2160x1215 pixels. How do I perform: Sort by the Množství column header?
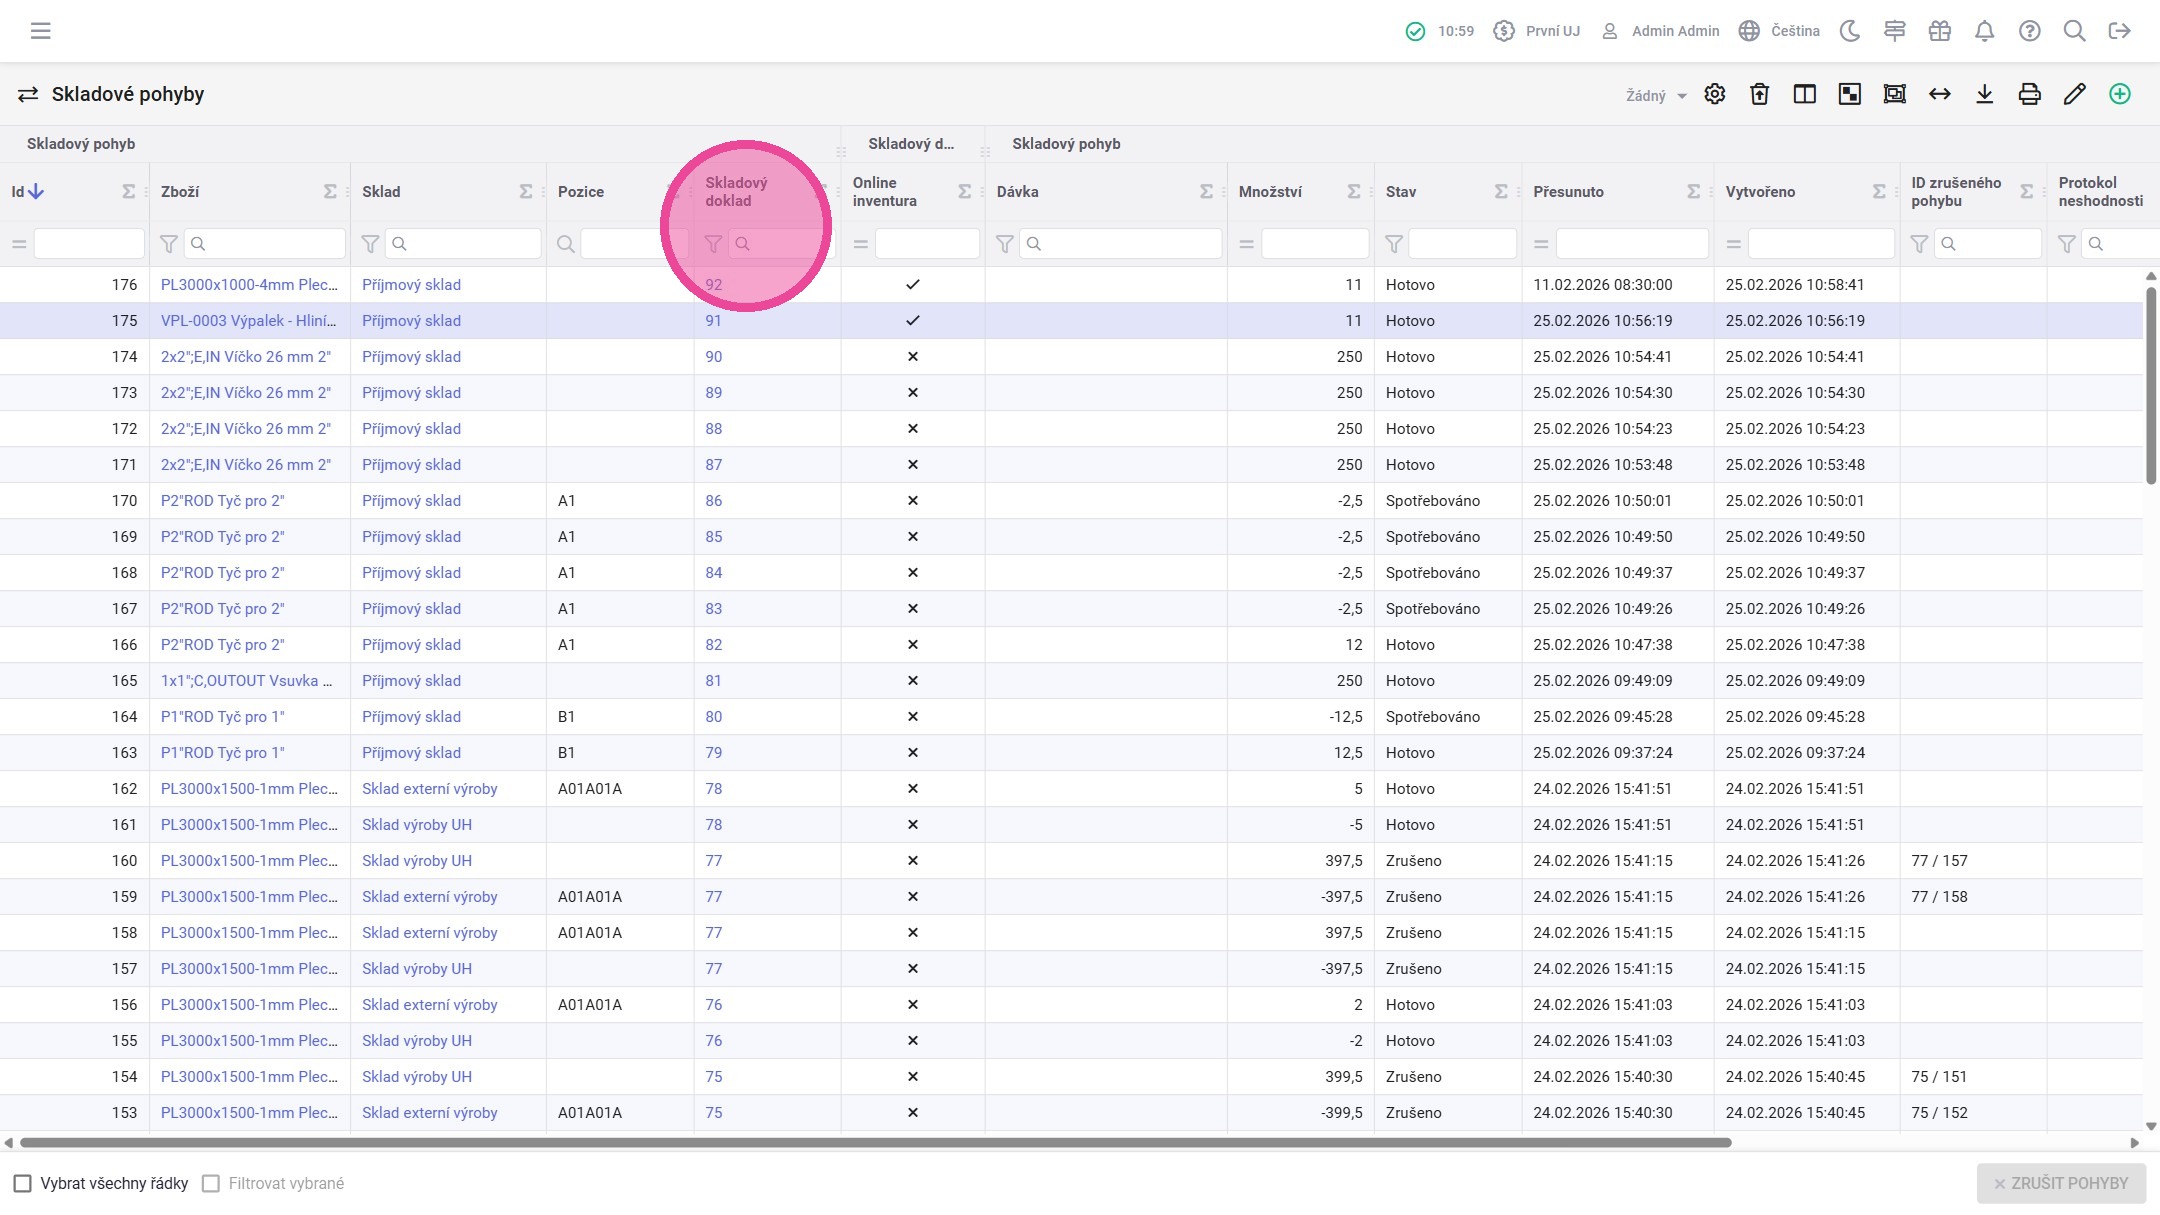coord(1270,192)
